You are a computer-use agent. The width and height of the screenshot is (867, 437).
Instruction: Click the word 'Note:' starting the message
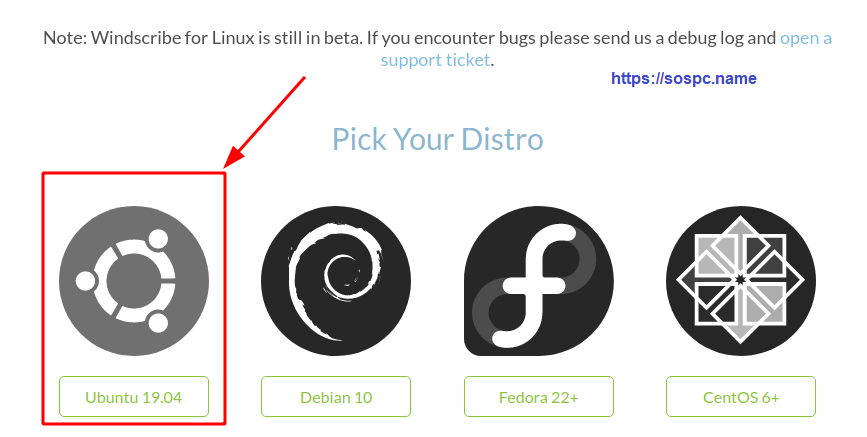pyautogui.click(x=65, y=38)
